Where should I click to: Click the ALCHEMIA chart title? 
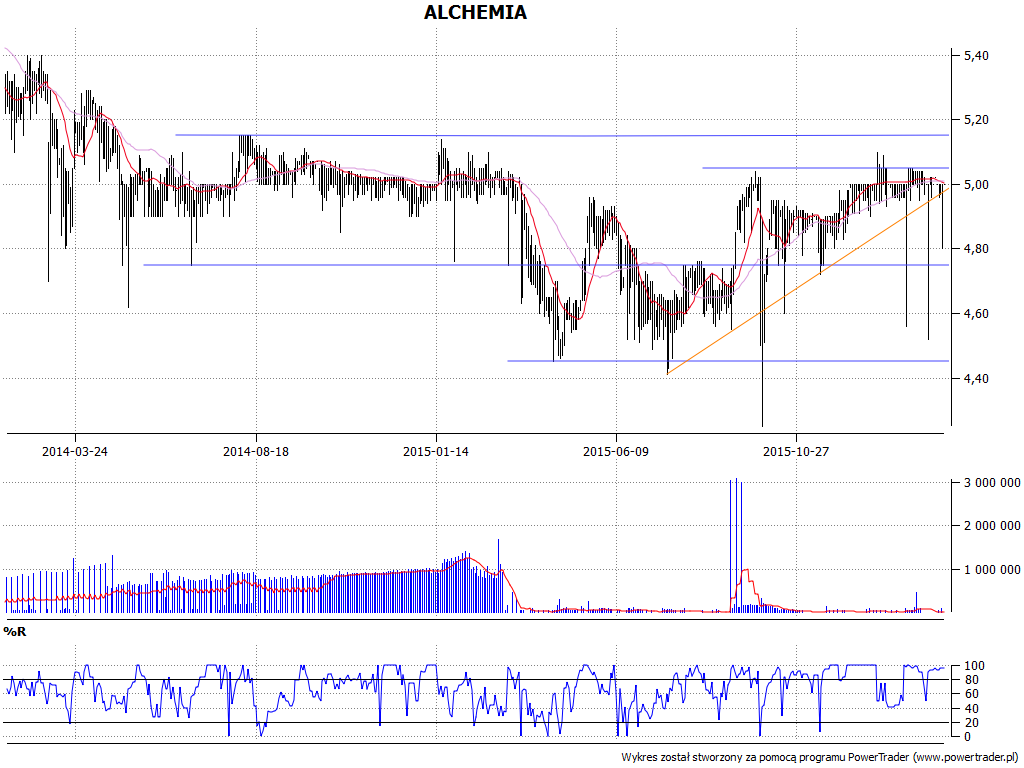pos(475,12)
